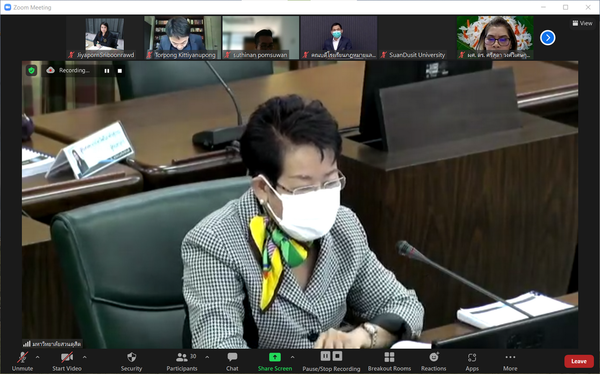The height and width of the screenshot is (374, 600).
Task: Open the Apps panel
Action: [x=472, y=362]
